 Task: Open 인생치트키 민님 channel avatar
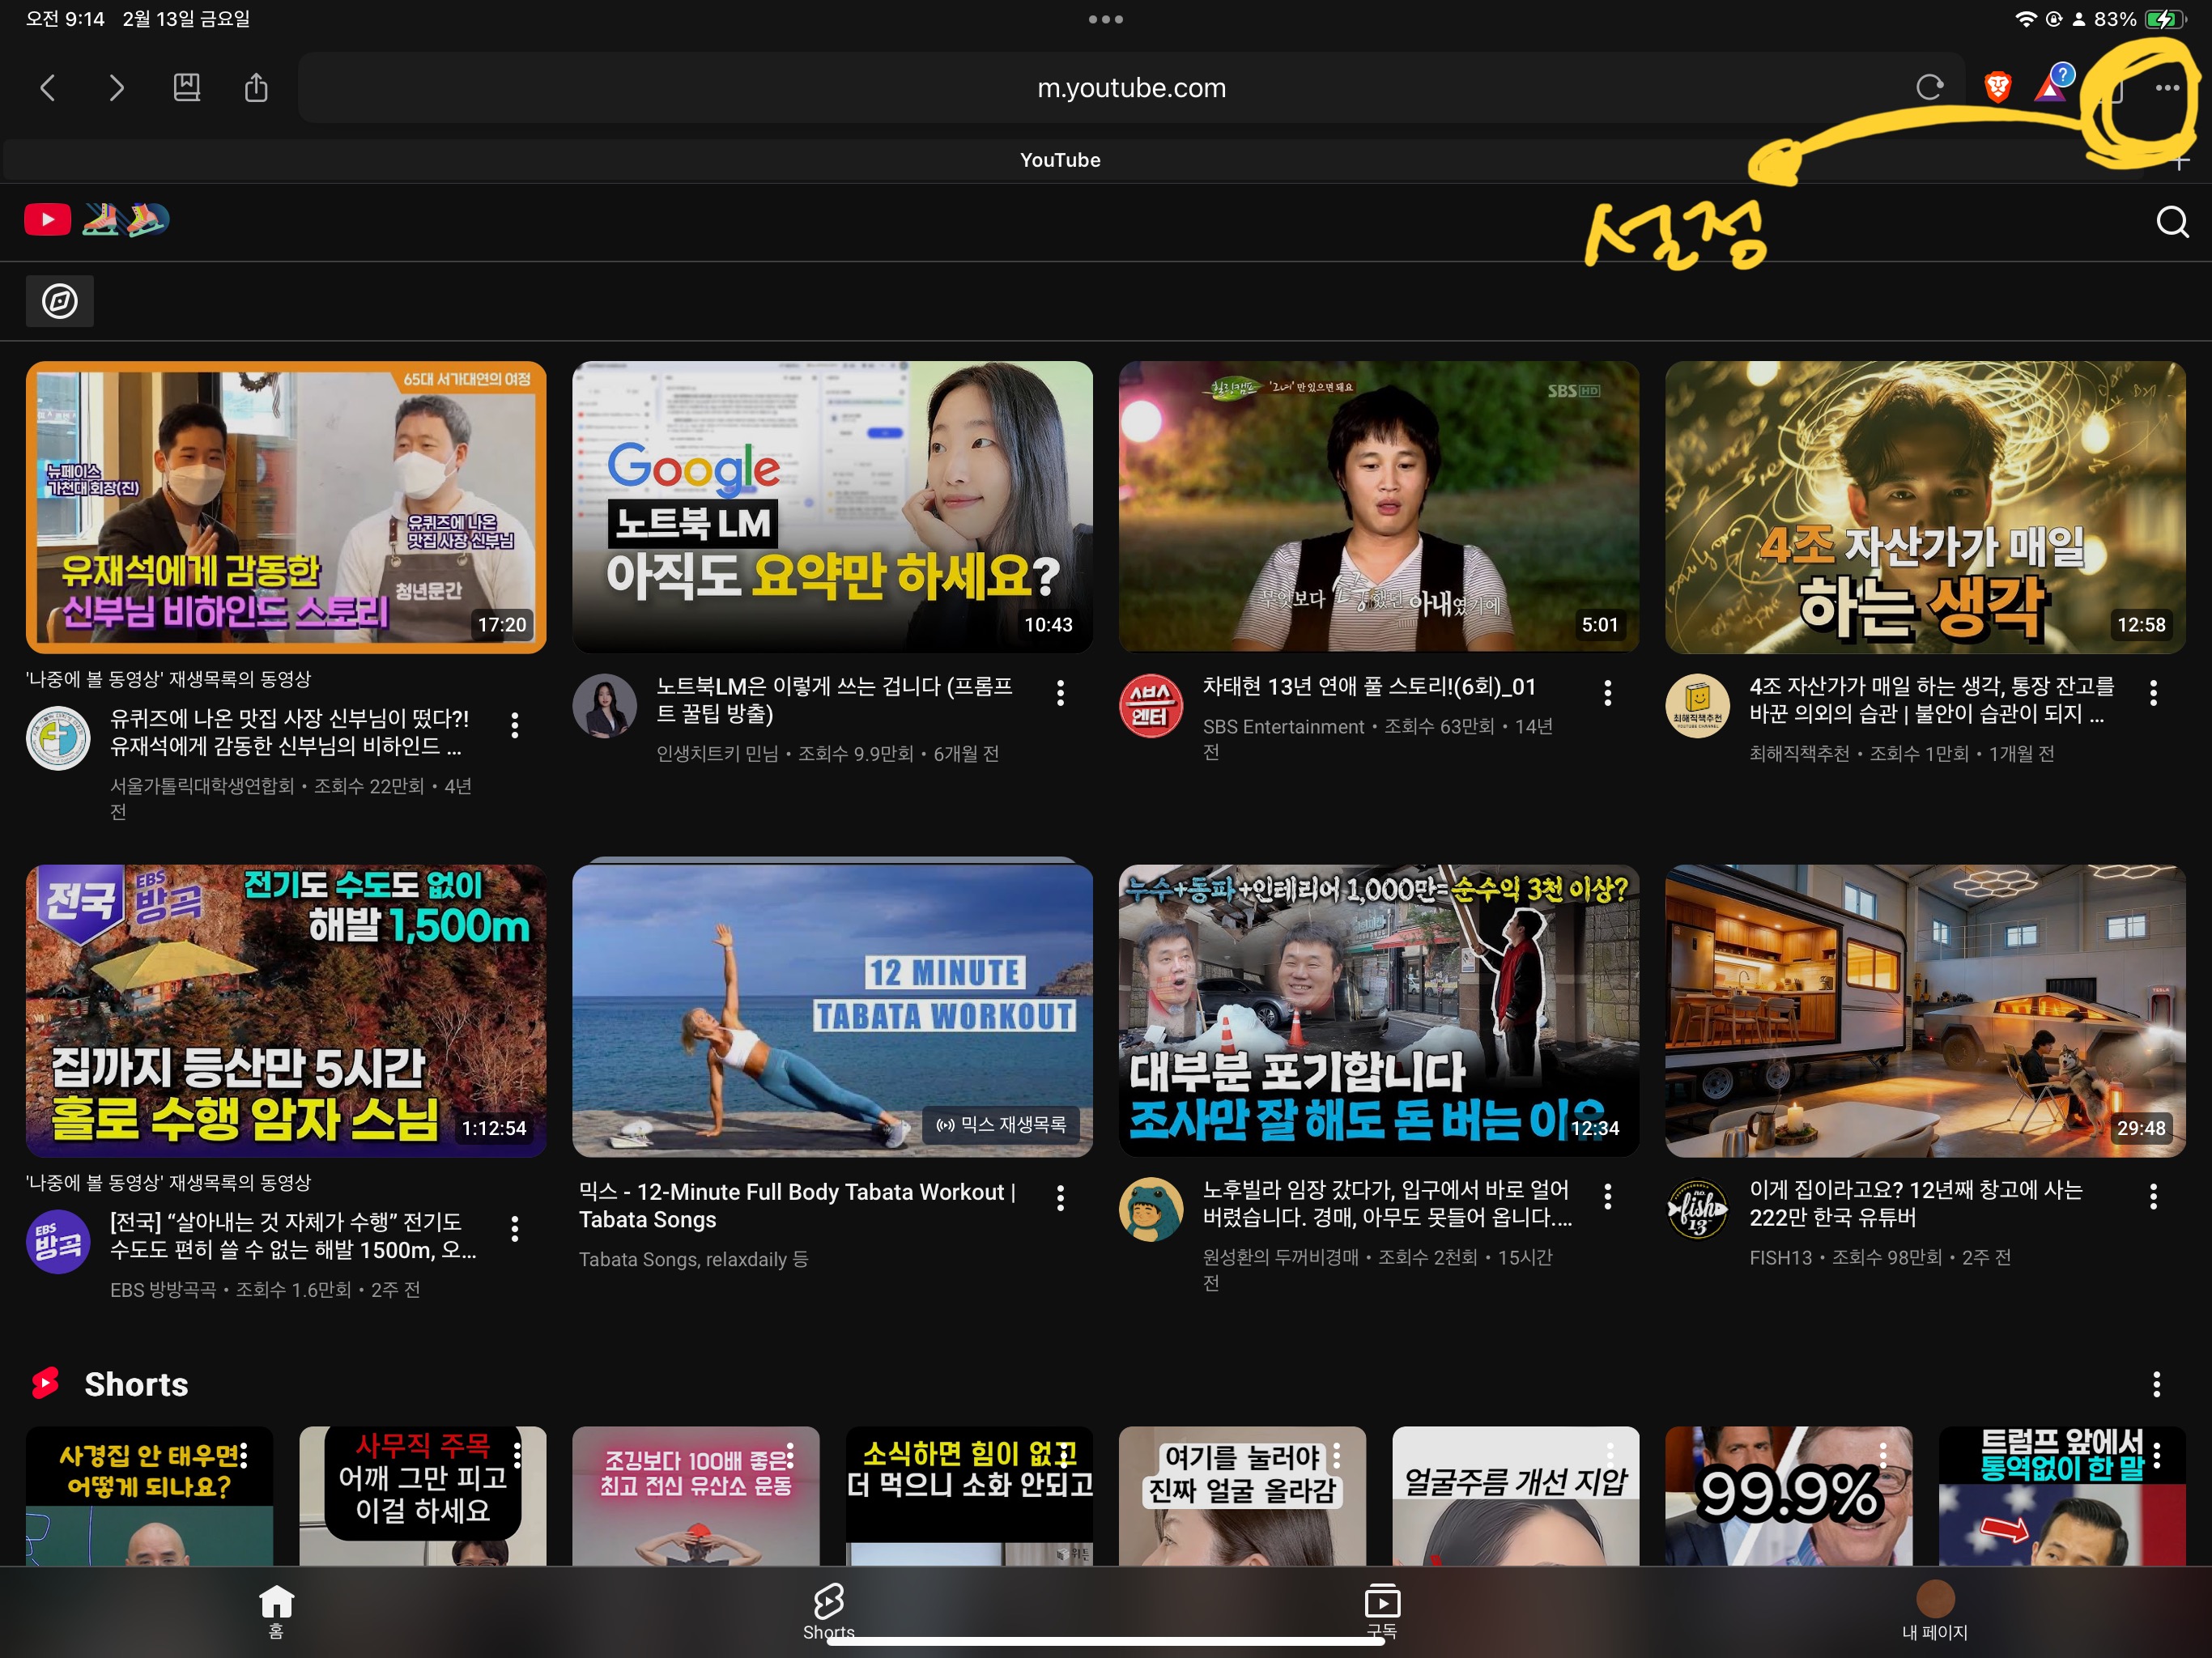coord(604,706)
